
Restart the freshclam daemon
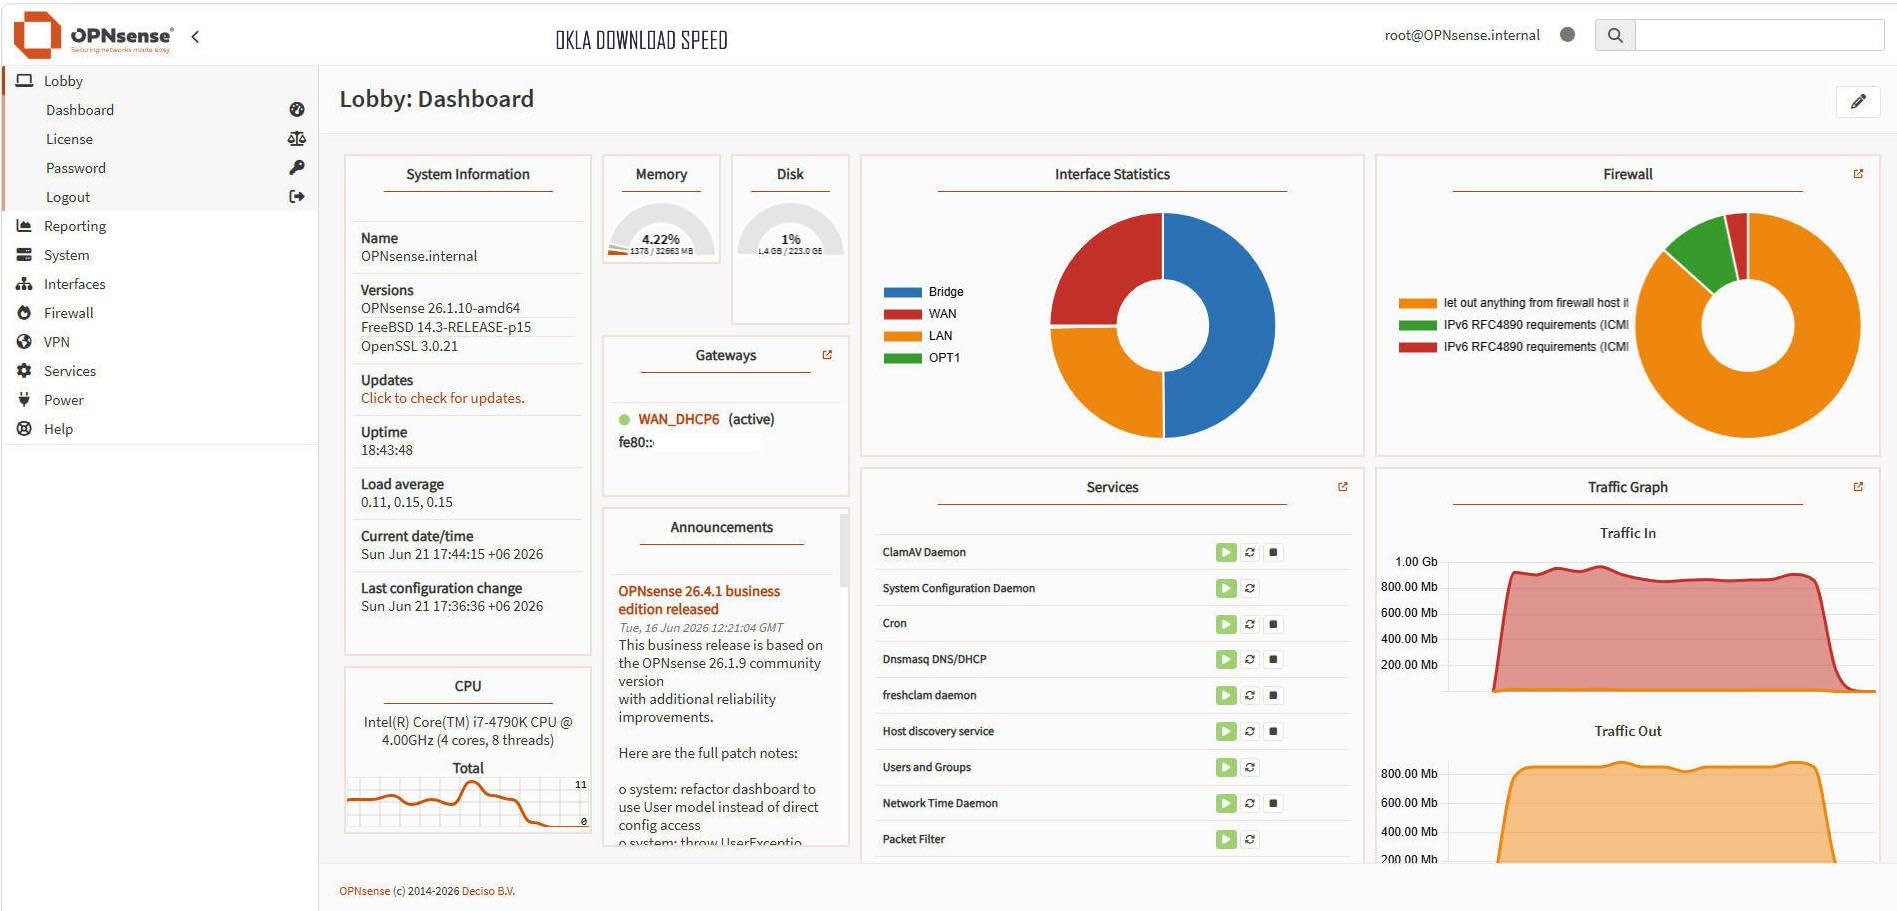[1250, 695]
